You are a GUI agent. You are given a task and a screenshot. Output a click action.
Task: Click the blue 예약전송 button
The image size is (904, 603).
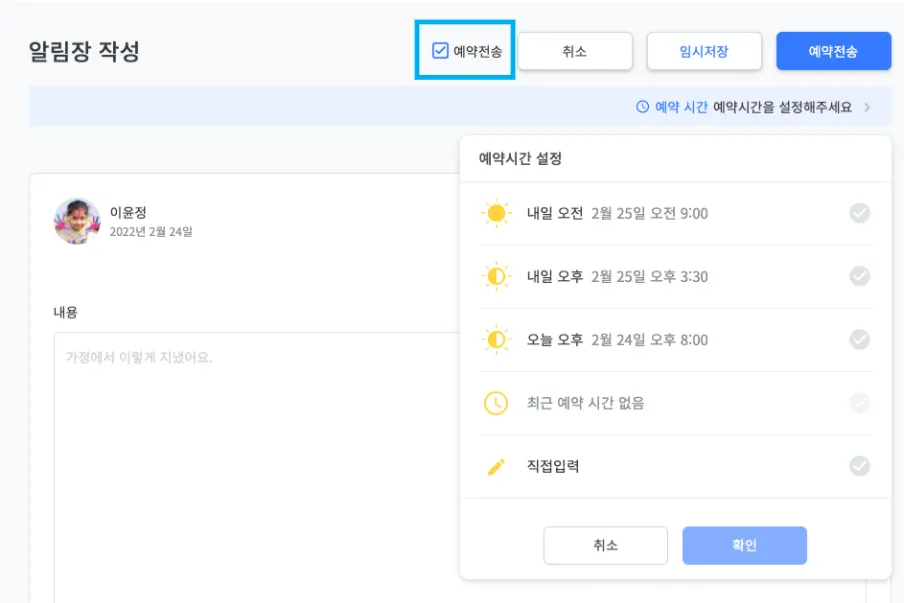coord(833,52)
